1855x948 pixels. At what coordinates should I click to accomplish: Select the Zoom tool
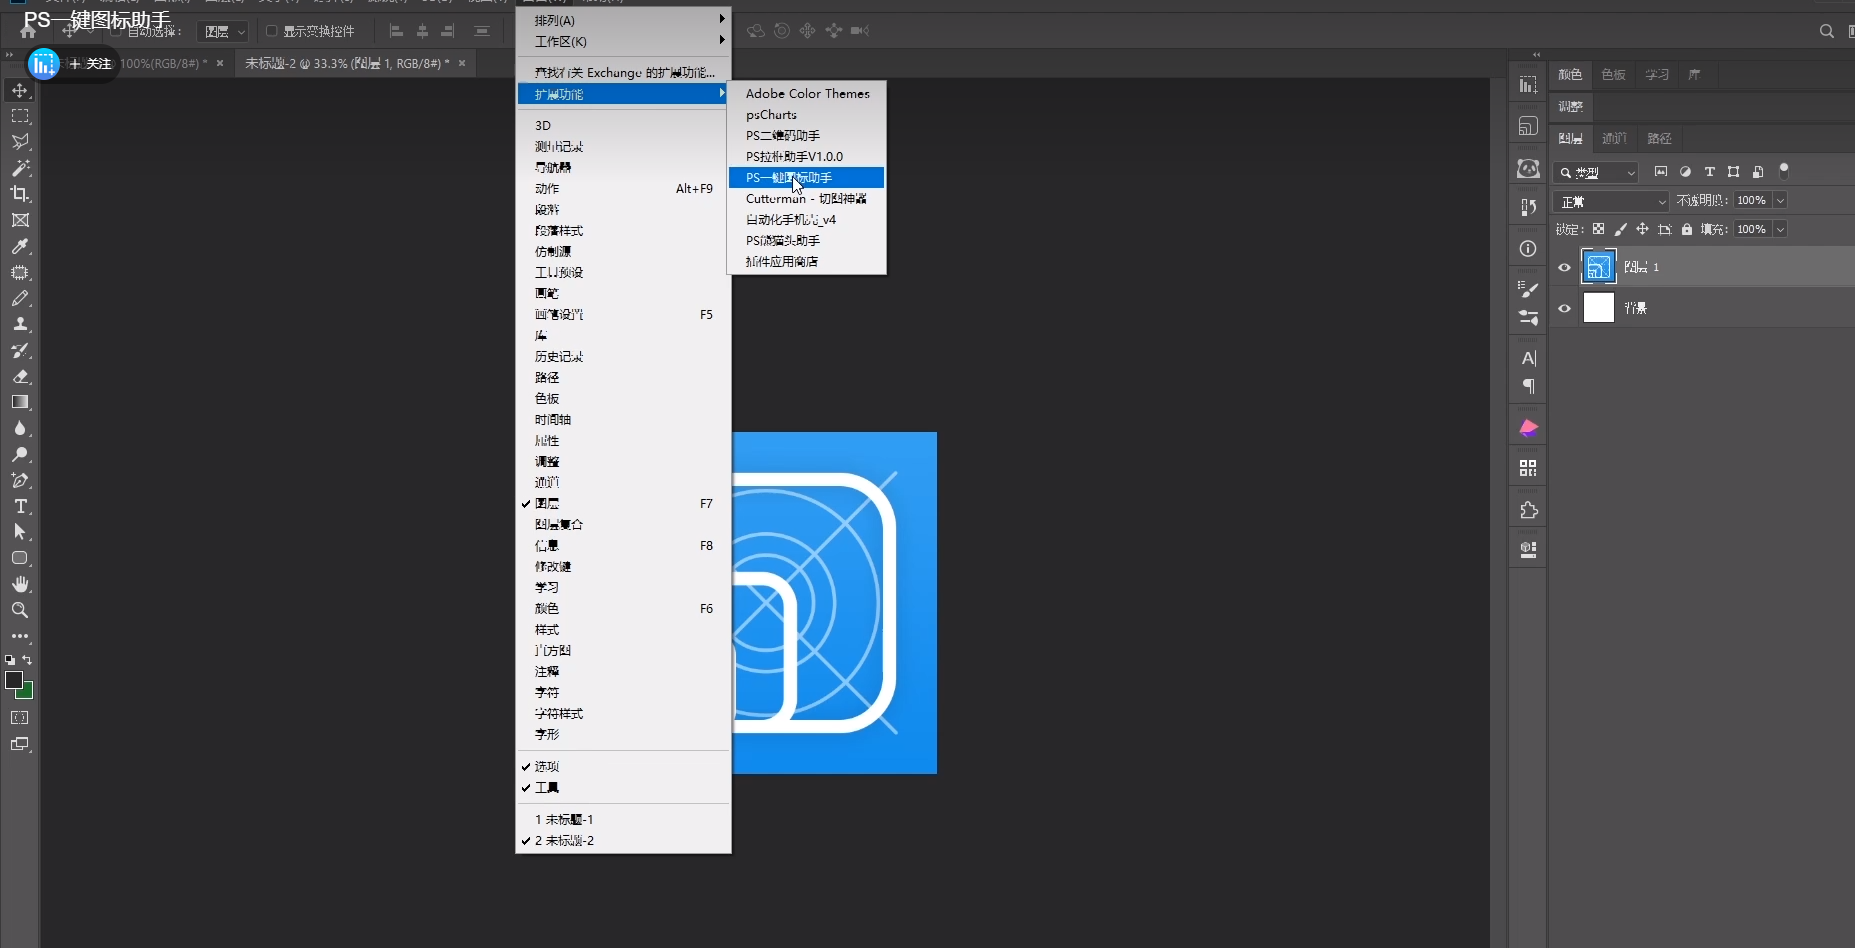20,610
